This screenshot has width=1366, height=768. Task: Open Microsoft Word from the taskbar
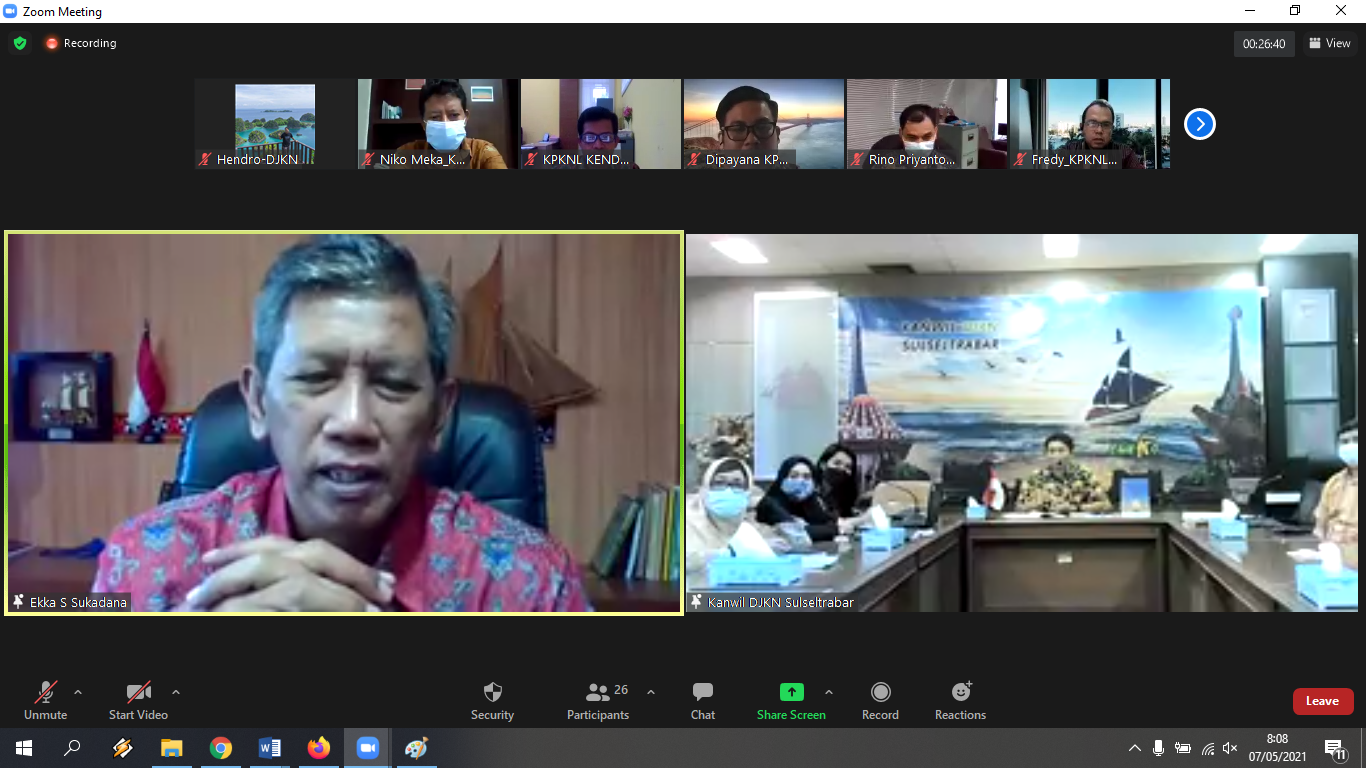[x=270, y=748]
